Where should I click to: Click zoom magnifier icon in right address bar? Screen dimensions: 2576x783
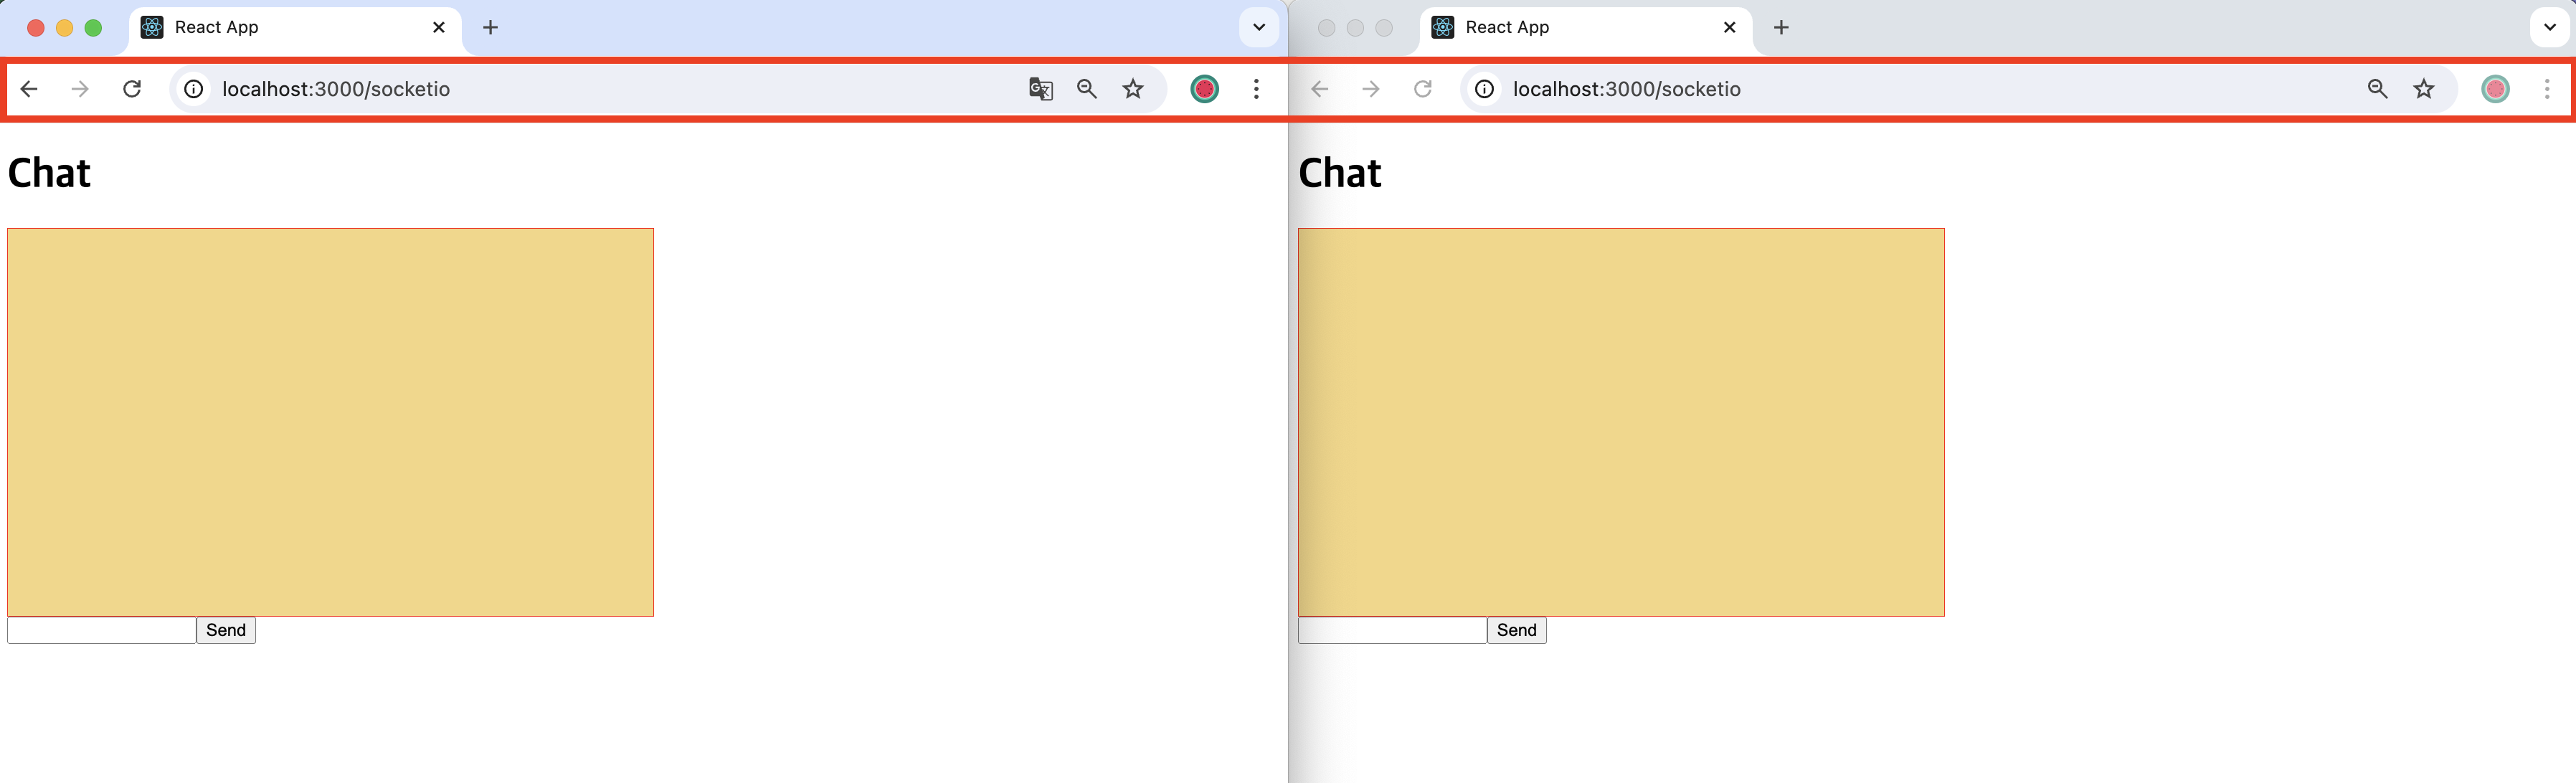[2378, 89]
